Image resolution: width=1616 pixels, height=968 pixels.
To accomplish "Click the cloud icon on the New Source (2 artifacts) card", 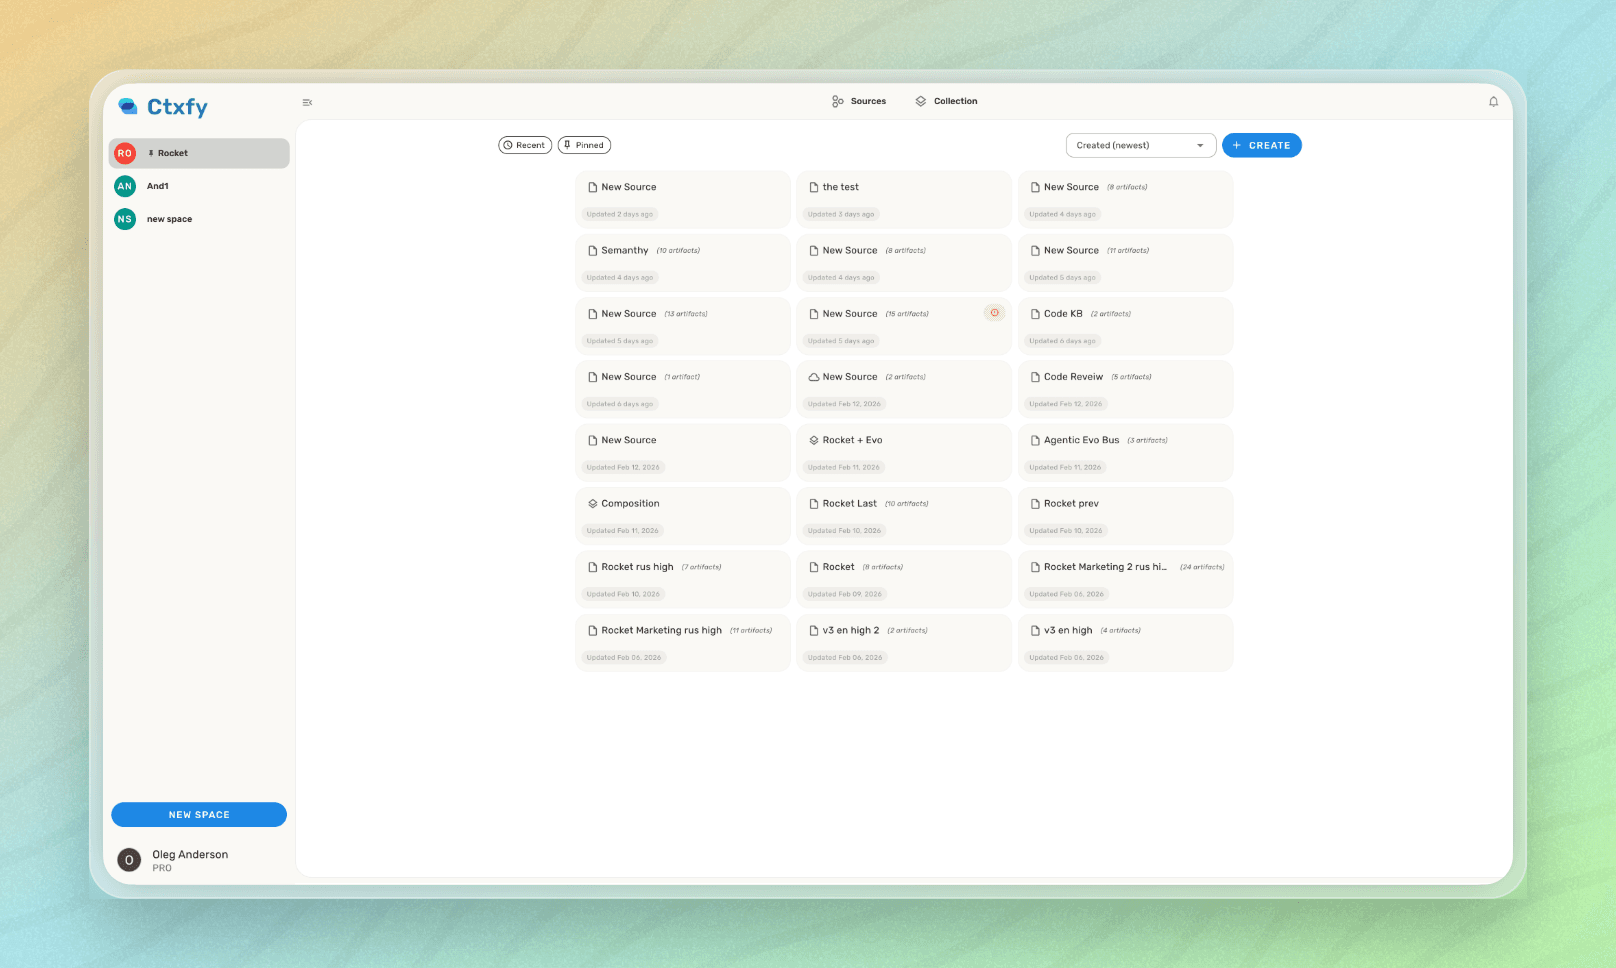I will 814,377.
